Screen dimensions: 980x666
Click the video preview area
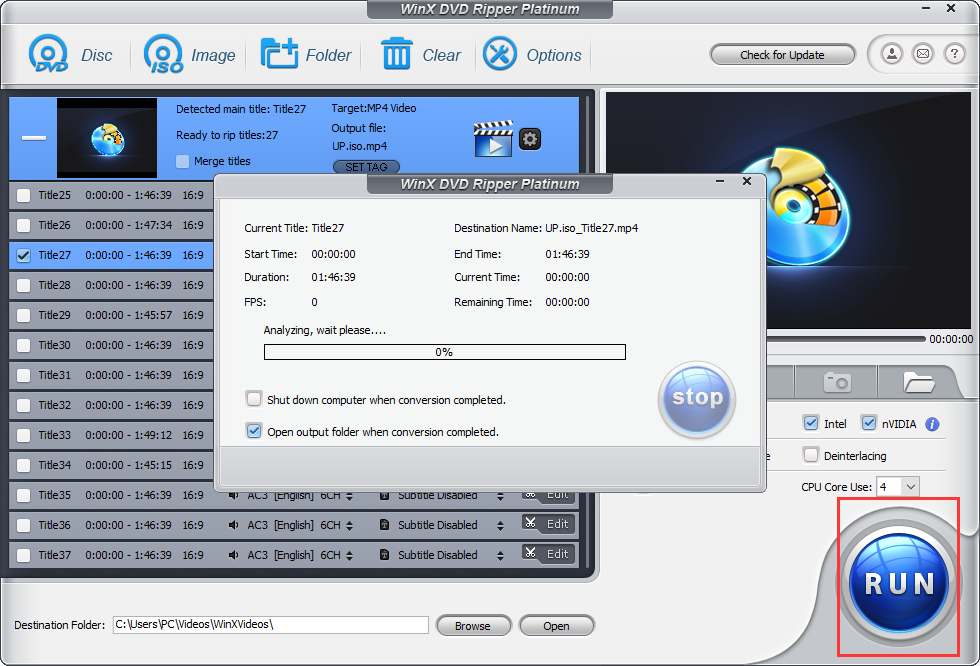coord(788,210)
